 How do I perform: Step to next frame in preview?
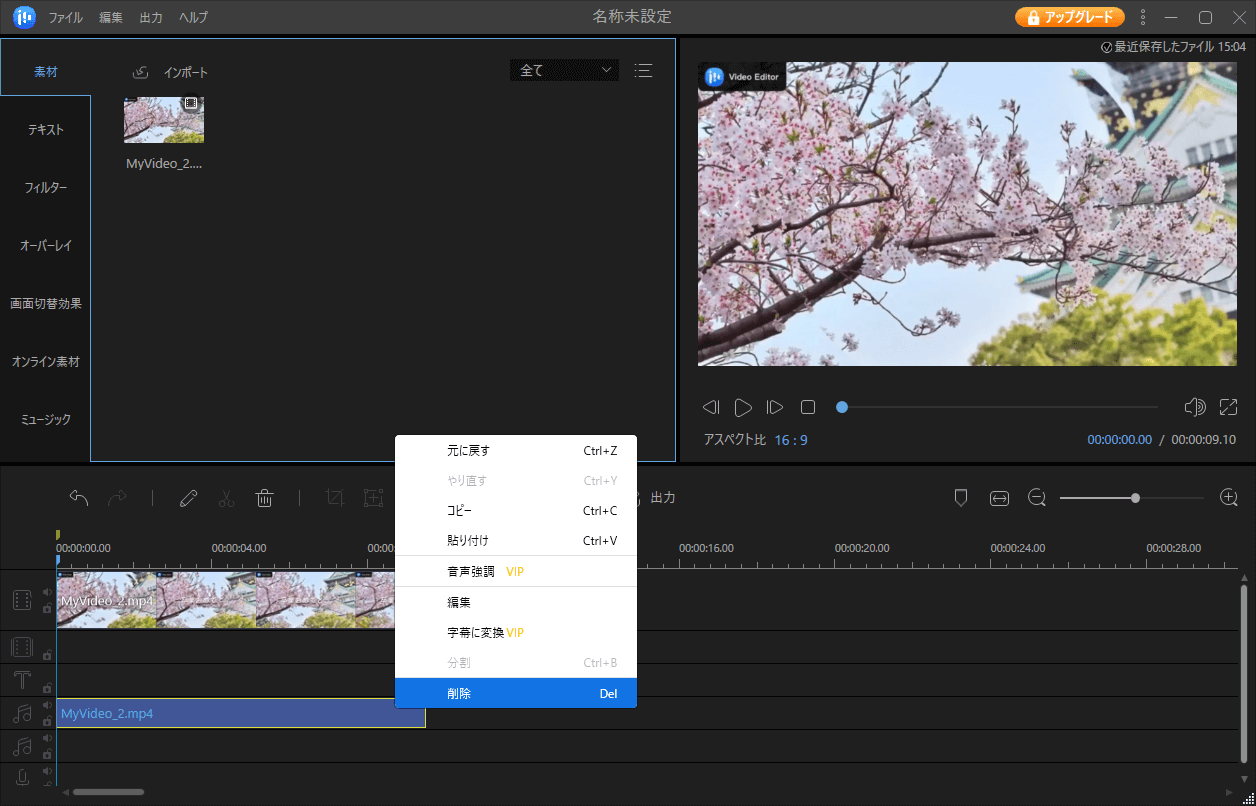click(775, 407)
